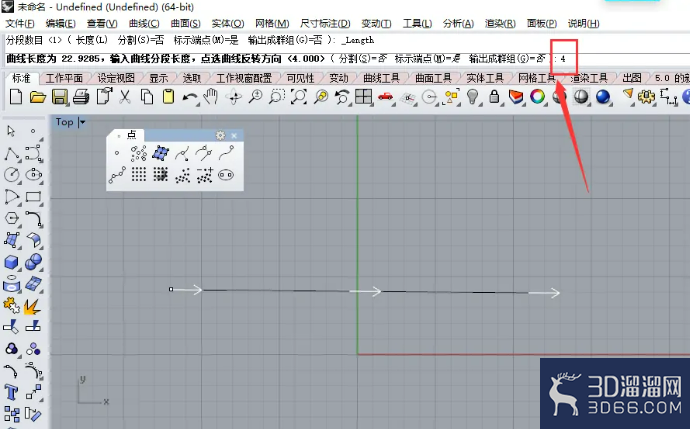This screenshot has height=429, width=690.
Task: Click the Boolean union spheres icon
Action: coord(33,262)
